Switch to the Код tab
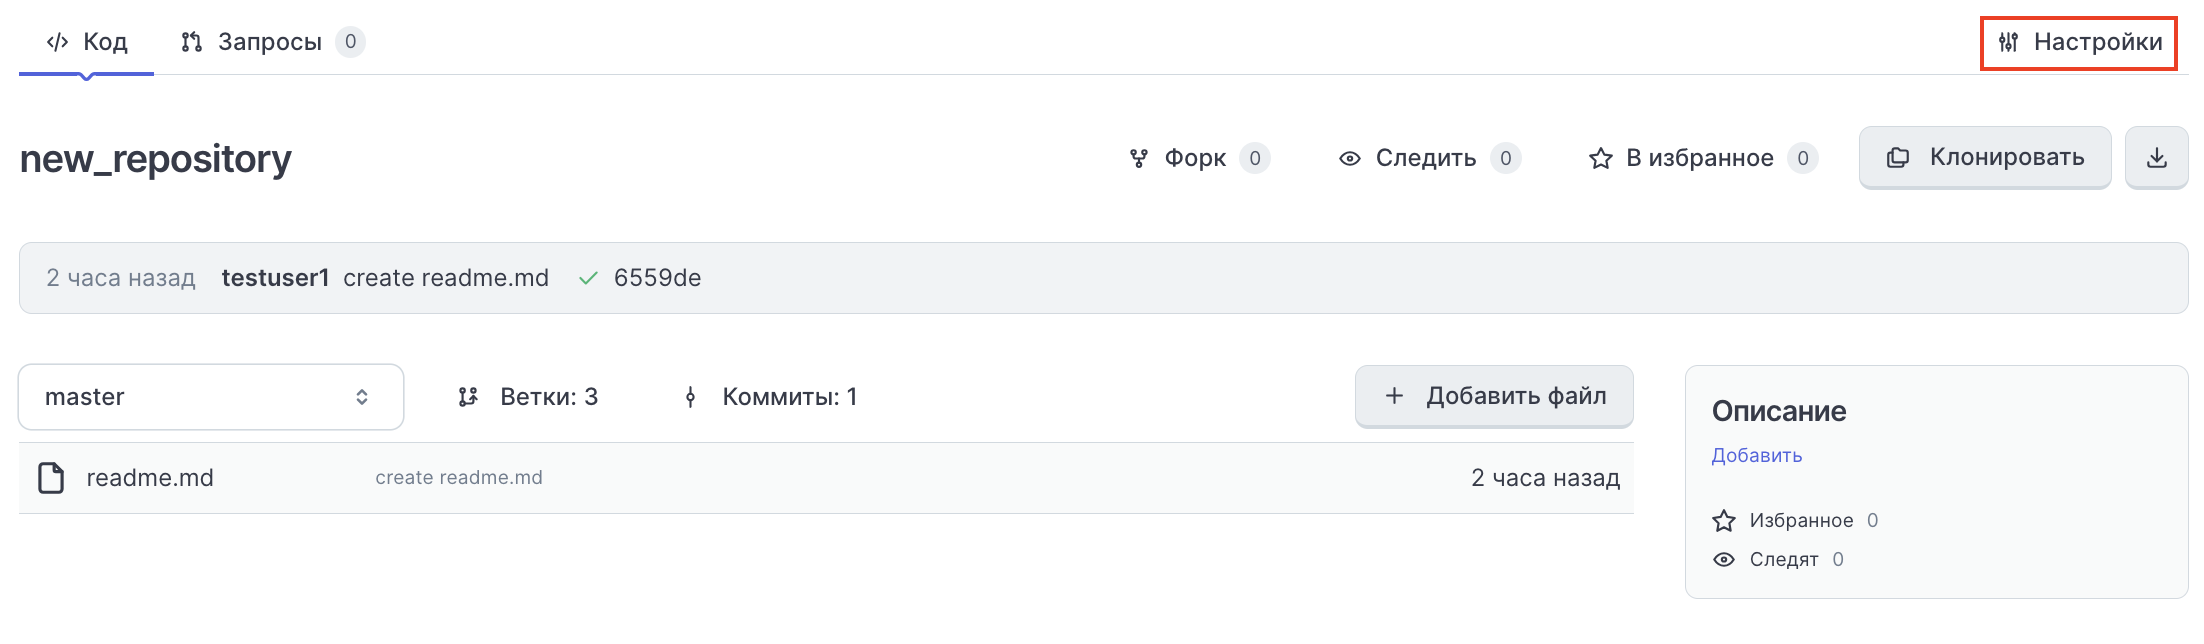 click(87, 42)
